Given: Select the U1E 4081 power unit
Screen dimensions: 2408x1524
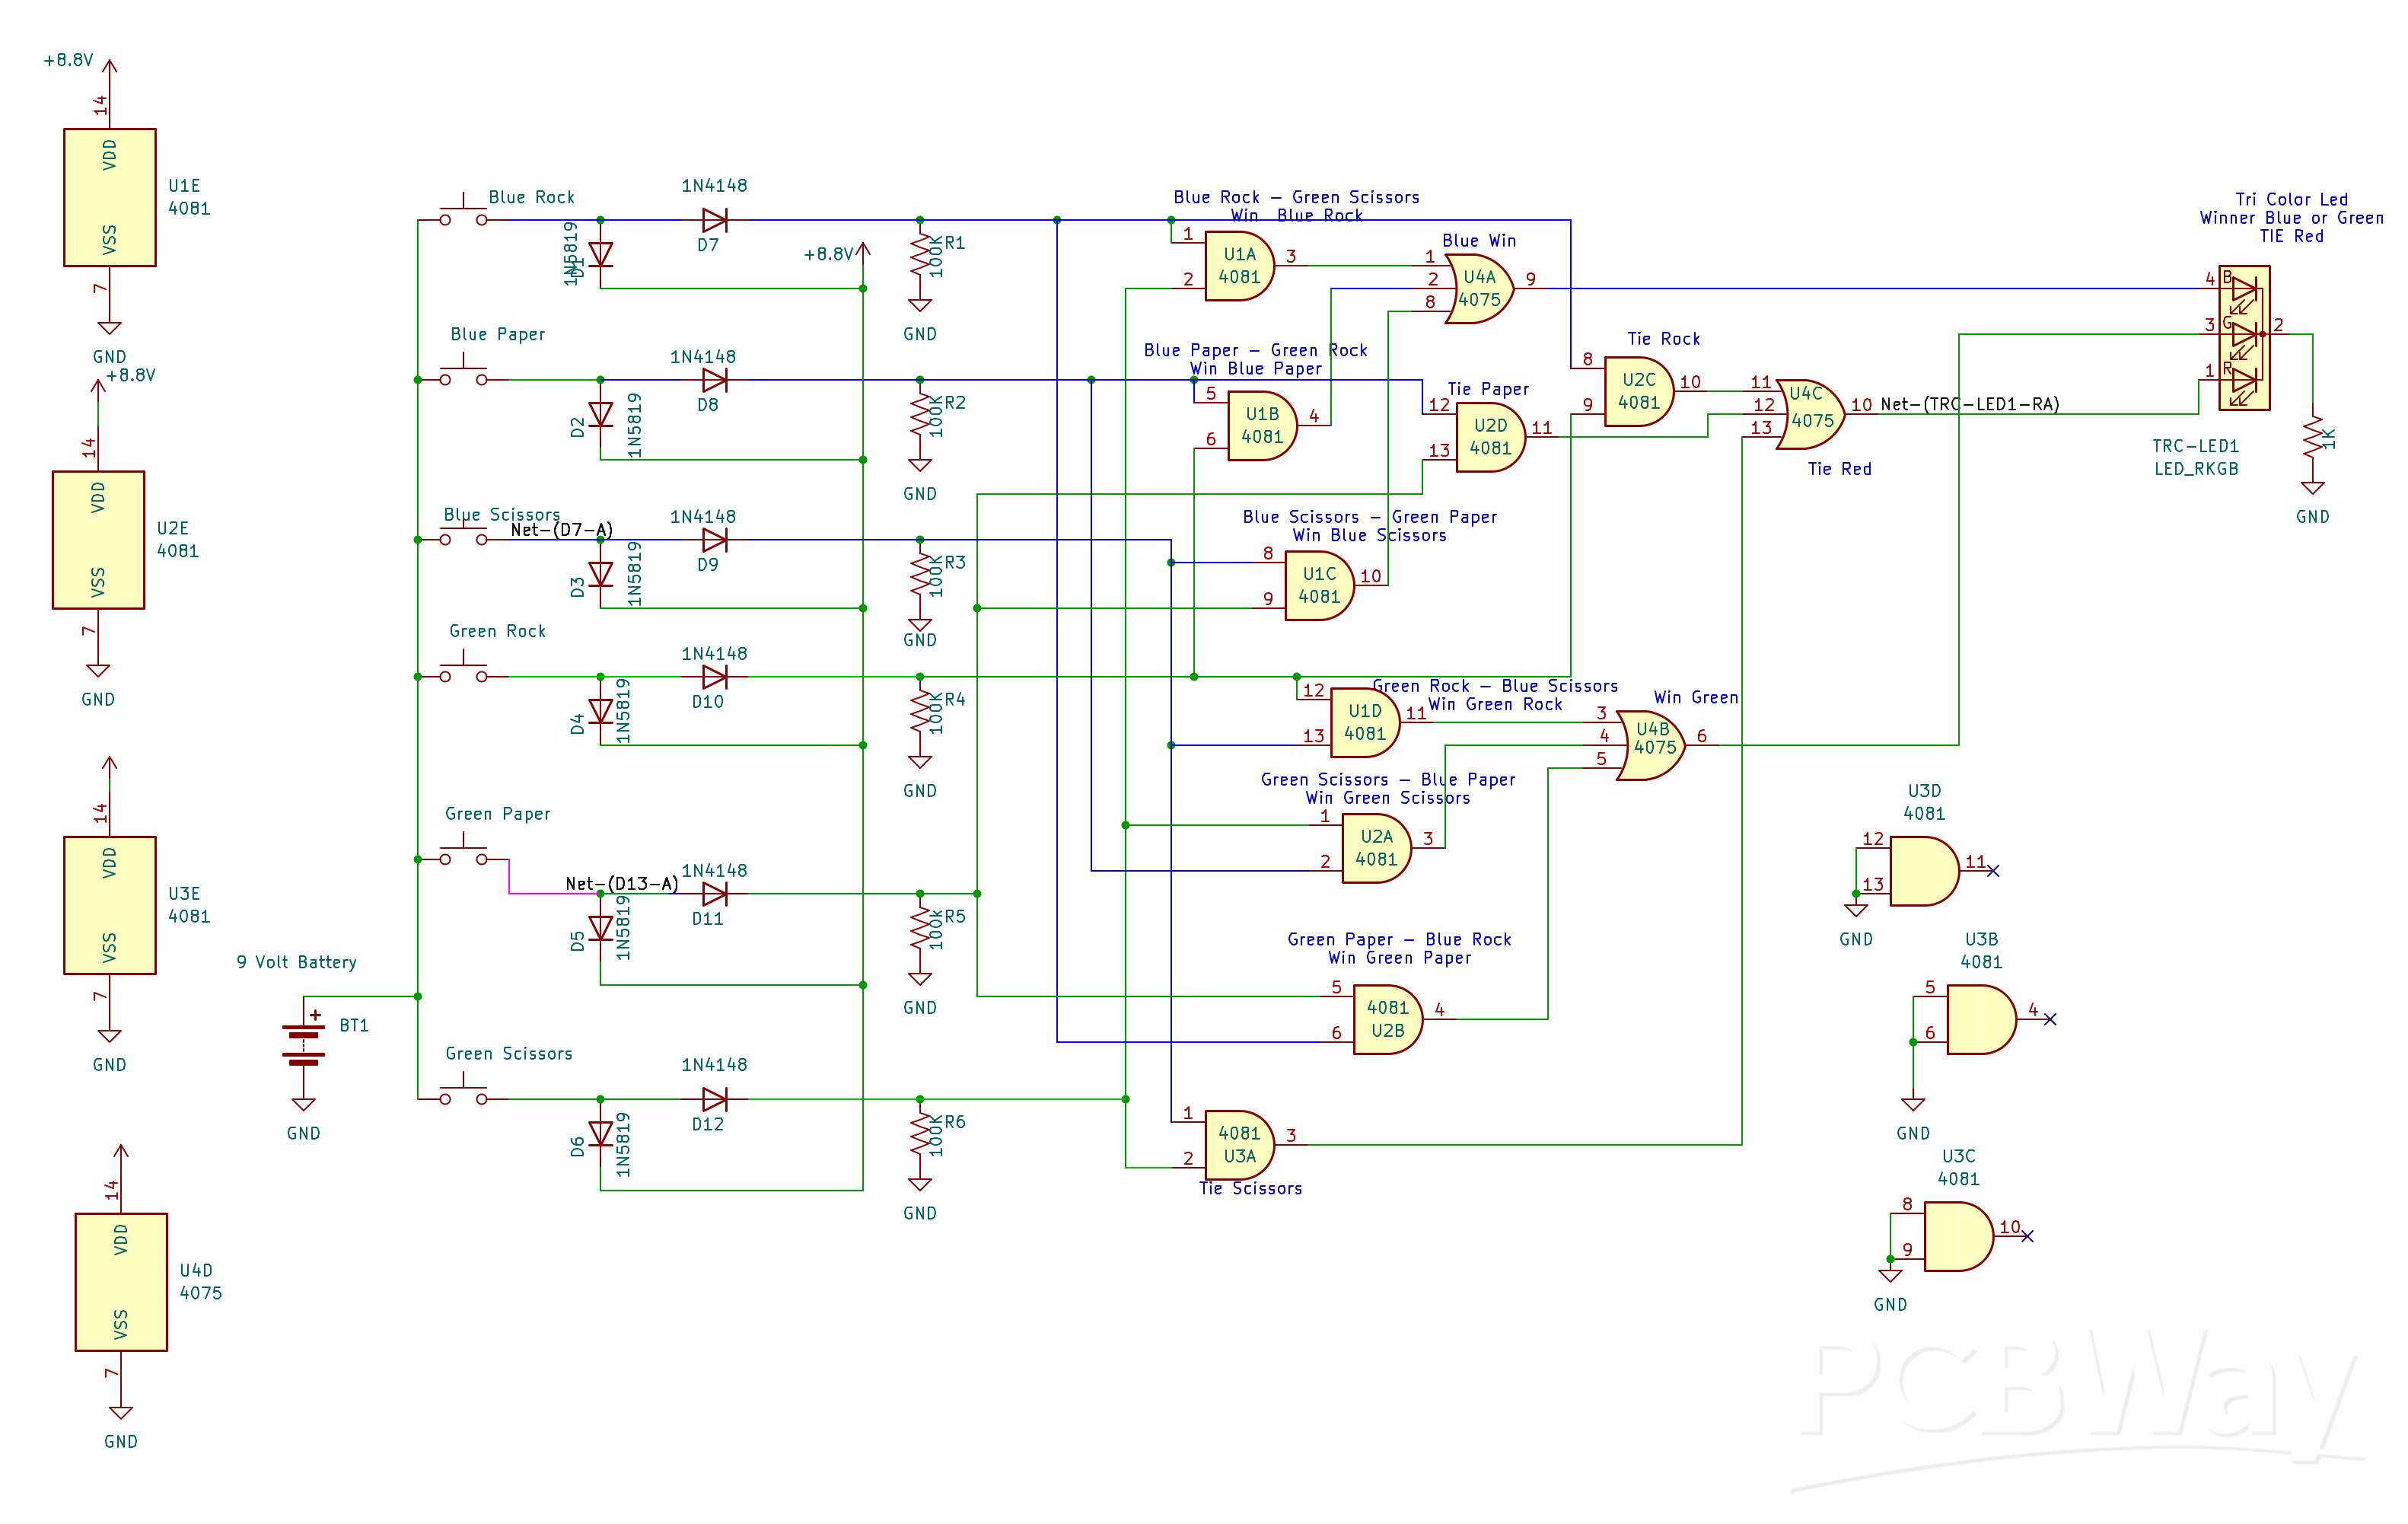Looking at the screenshot, I should [x=110, y=198].
